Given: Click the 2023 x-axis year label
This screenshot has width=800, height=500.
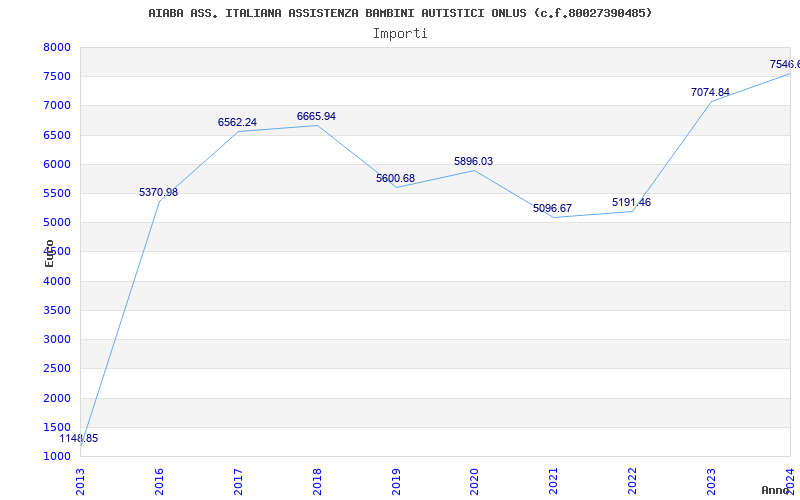Looking at the screenshot, I should 711,482.
